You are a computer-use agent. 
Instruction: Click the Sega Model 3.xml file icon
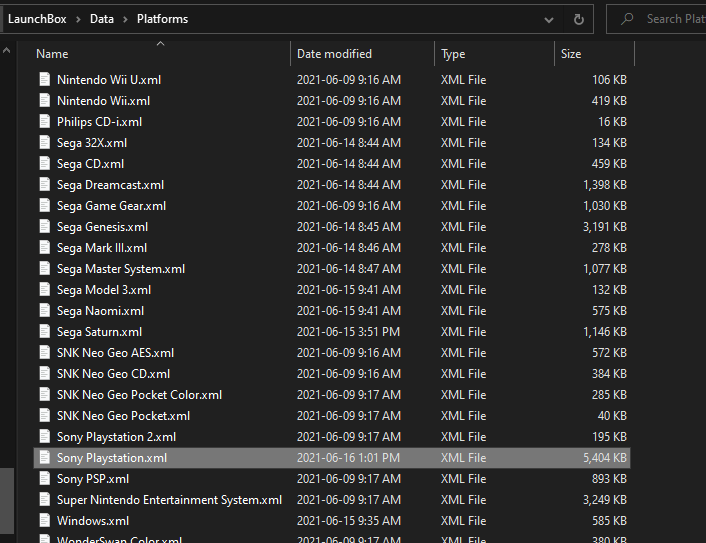(x=45, y=290)
